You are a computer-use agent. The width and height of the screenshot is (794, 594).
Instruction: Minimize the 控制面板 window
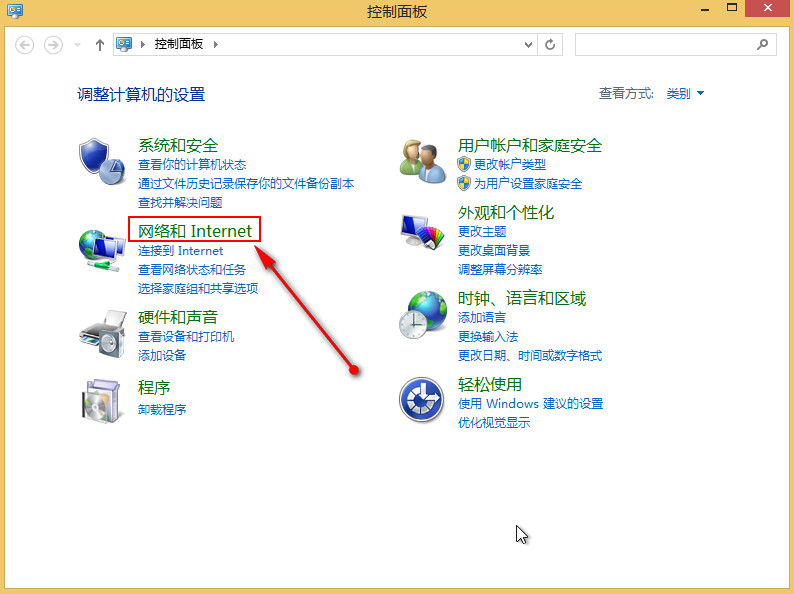click(705, 9)
